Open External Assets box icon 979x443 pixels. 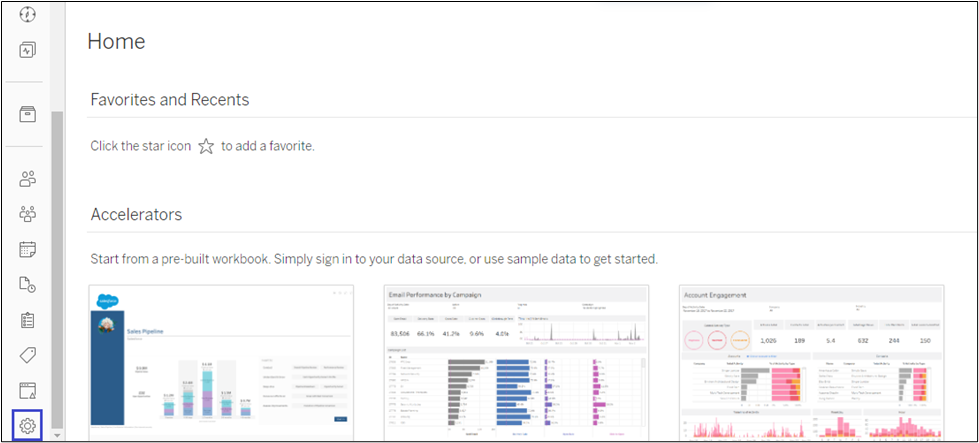coord(28,113)
